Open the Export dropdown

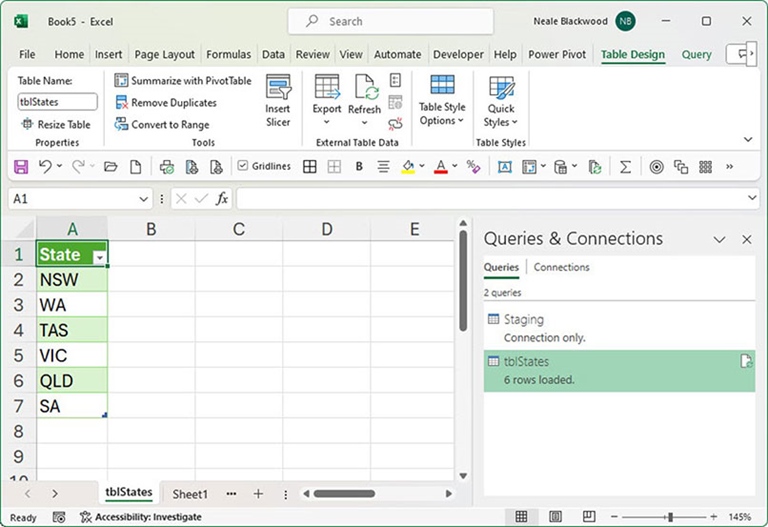[327, 122]
